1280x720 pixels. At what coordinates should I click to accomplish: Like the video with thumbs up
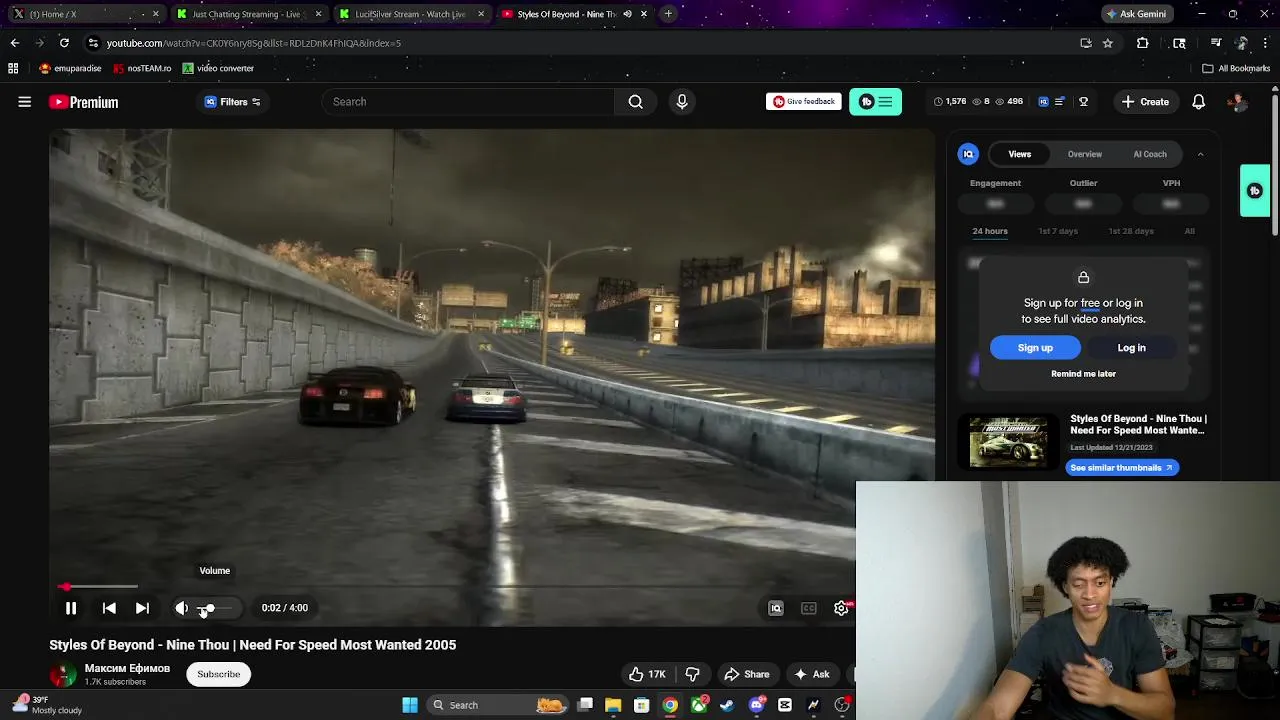click(x=647, y=674)
